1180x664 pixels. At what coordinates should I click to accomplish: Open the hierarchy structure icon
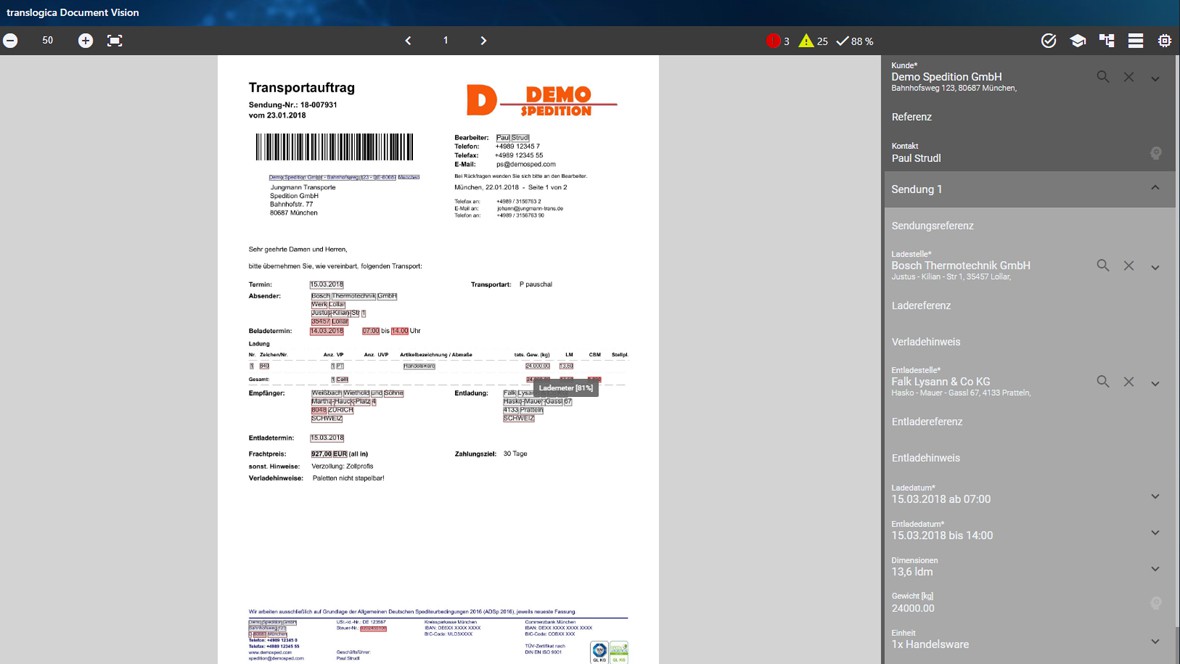(x=1107, y=41)
